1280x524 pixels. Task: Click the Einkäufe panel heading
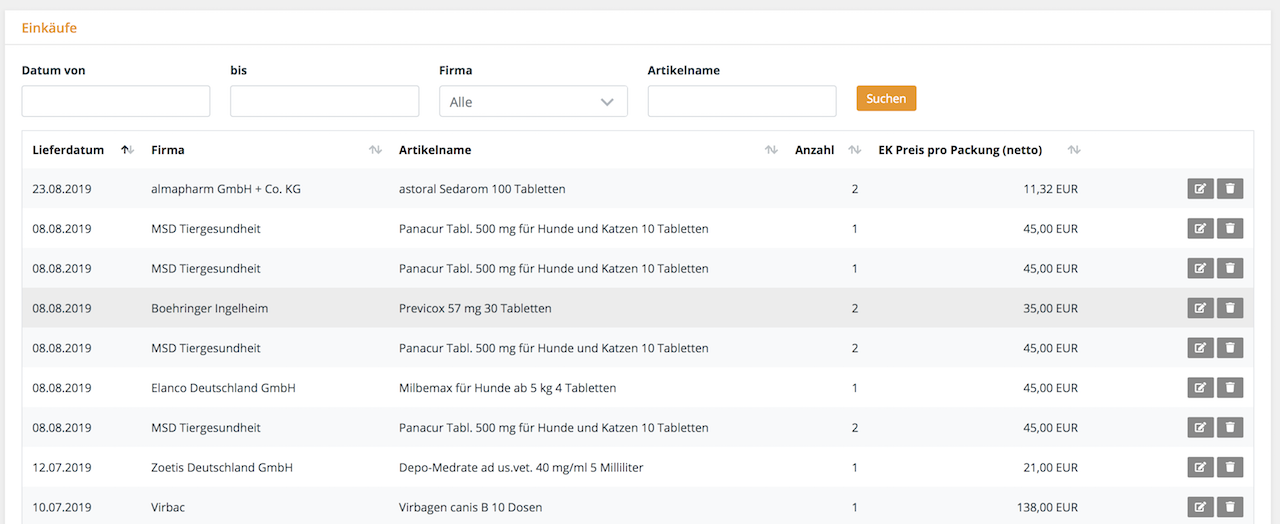49,28
